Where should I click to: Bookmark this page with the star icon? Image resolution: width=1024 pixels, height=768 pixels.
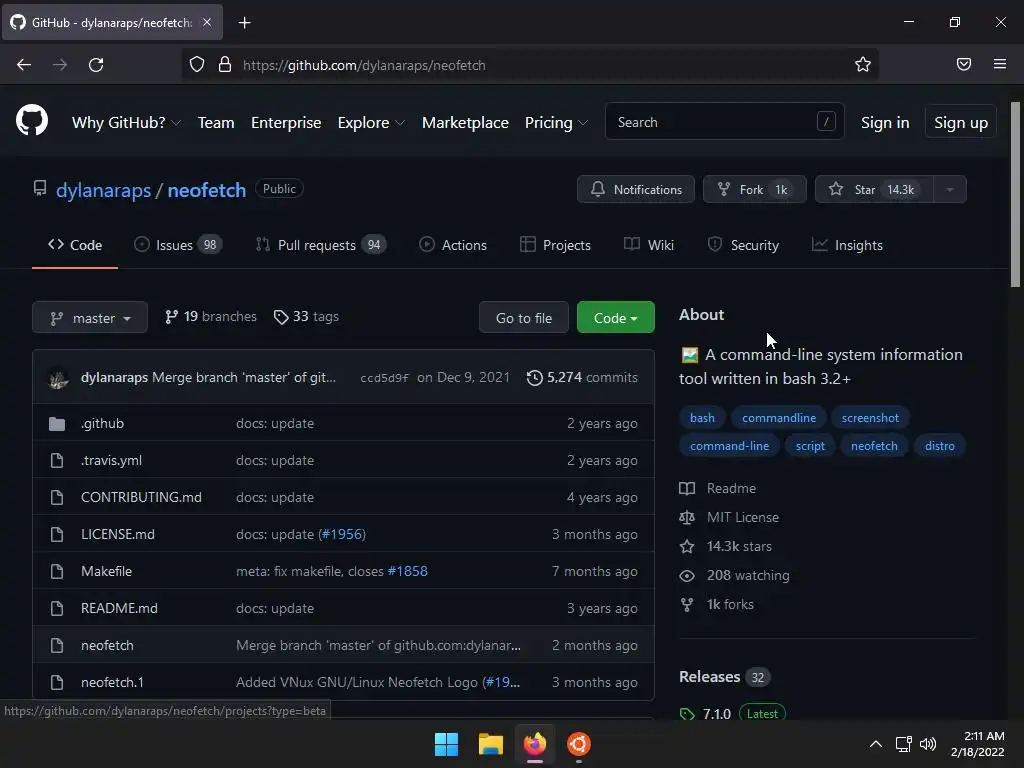click(x=863, y=64)
